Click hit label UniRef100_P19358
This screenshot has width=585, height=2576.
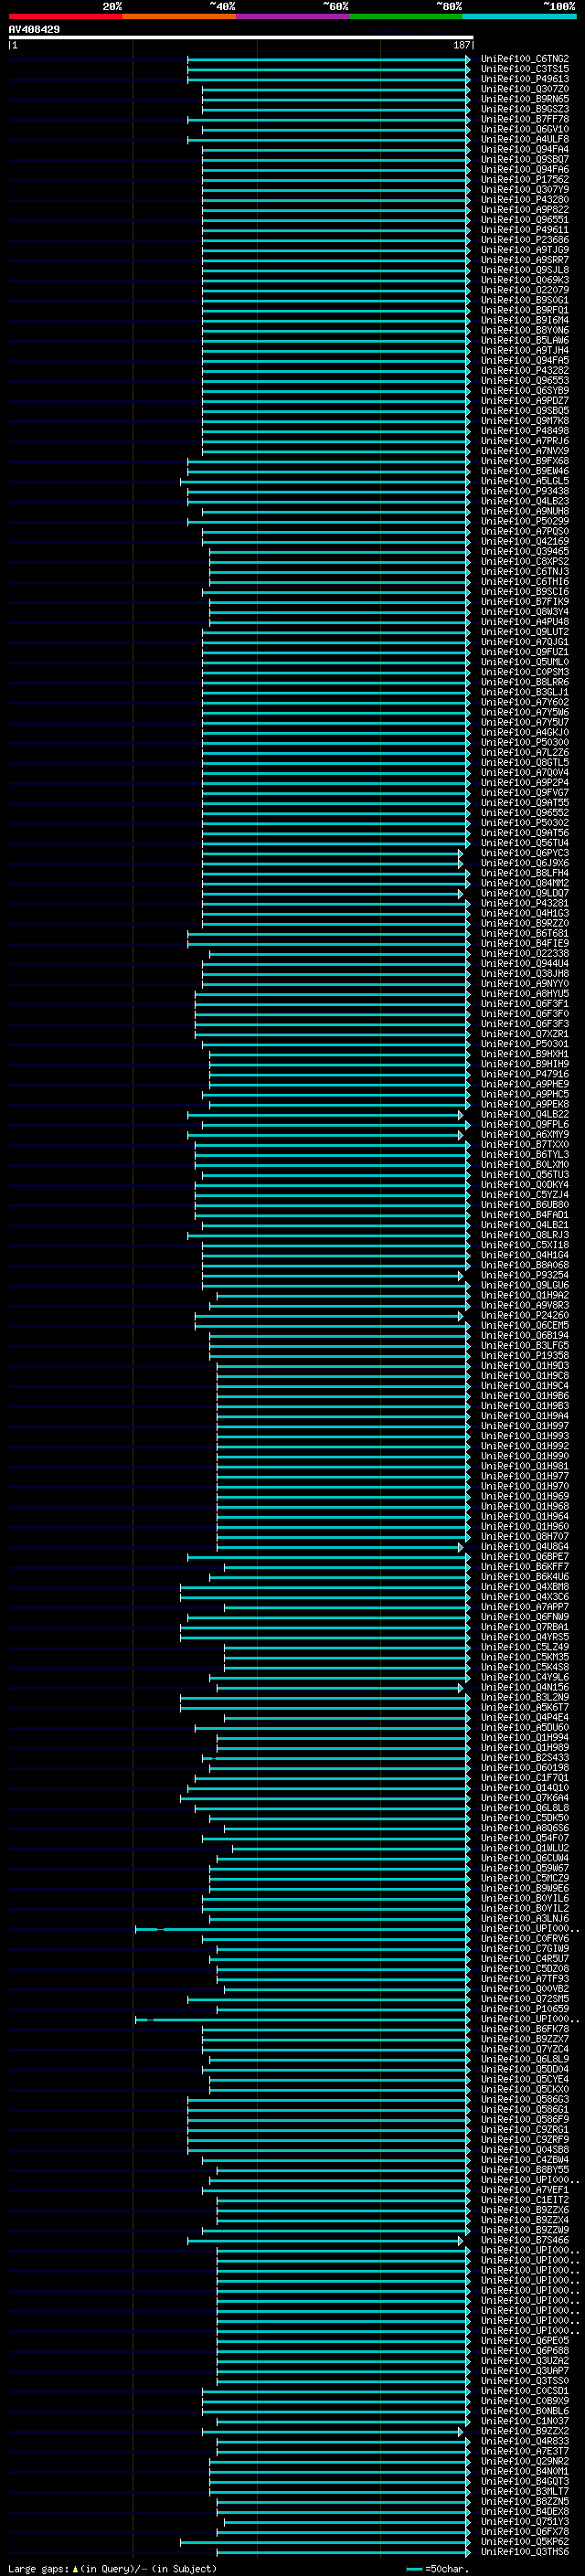click(525, 1356)
